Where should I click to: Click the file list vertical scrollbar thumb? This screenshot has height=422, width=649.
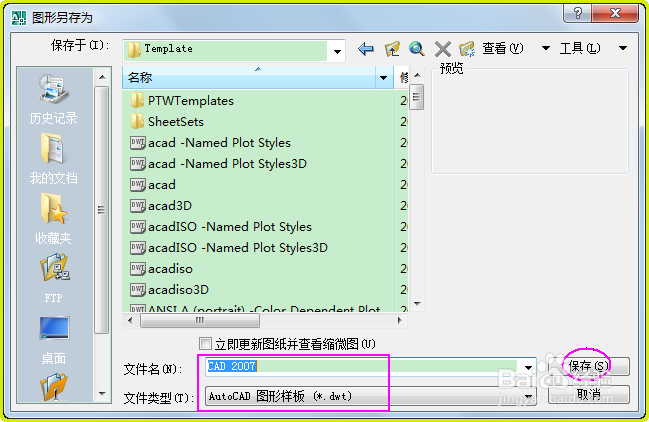tap(417, 97)
